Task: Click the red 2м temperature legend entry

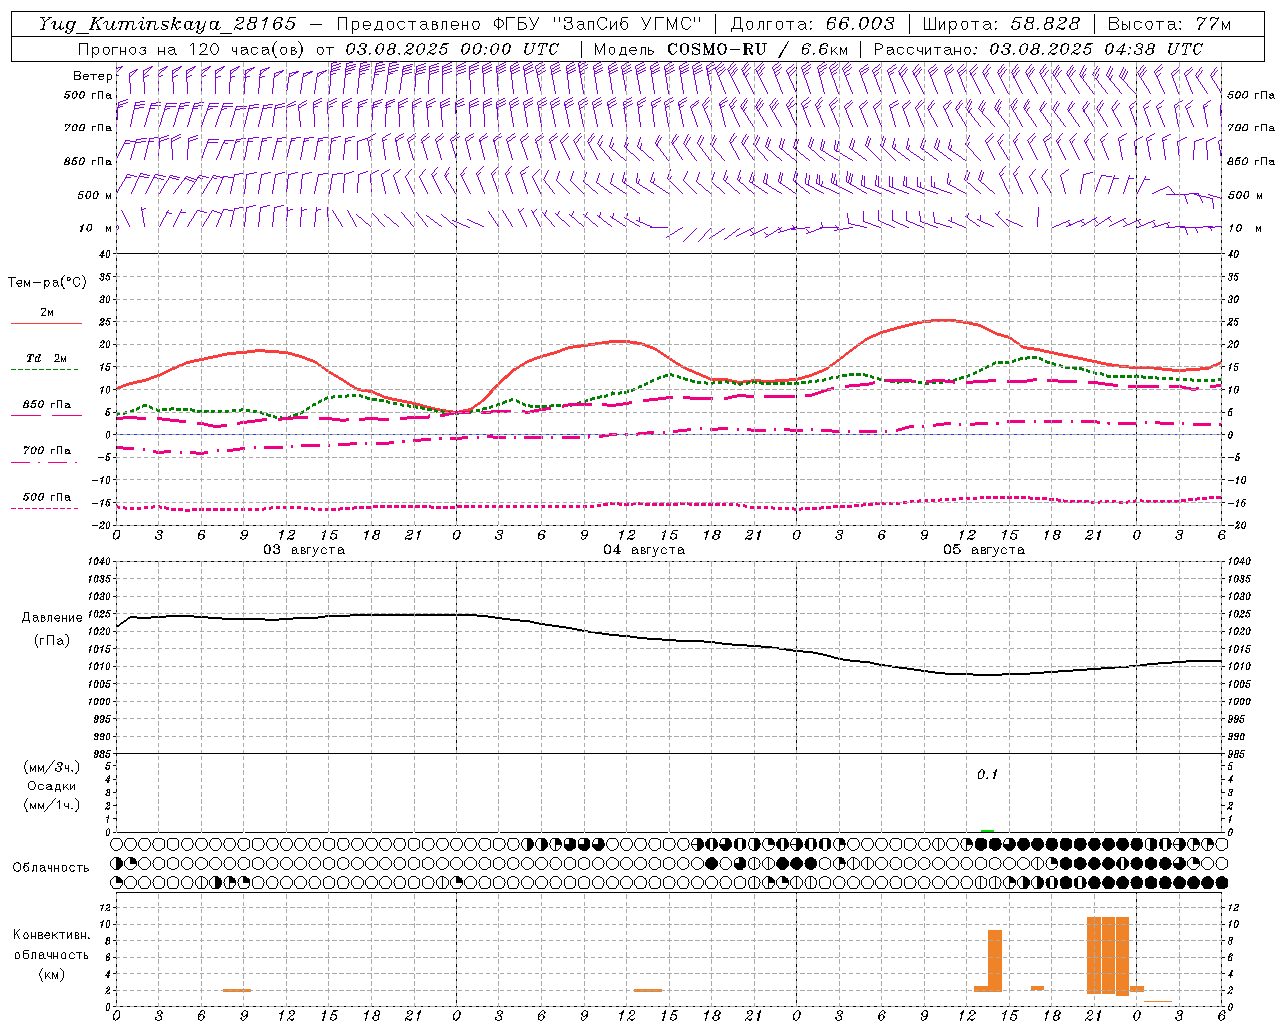Action: pyautogui.click(x=46, y=316)
